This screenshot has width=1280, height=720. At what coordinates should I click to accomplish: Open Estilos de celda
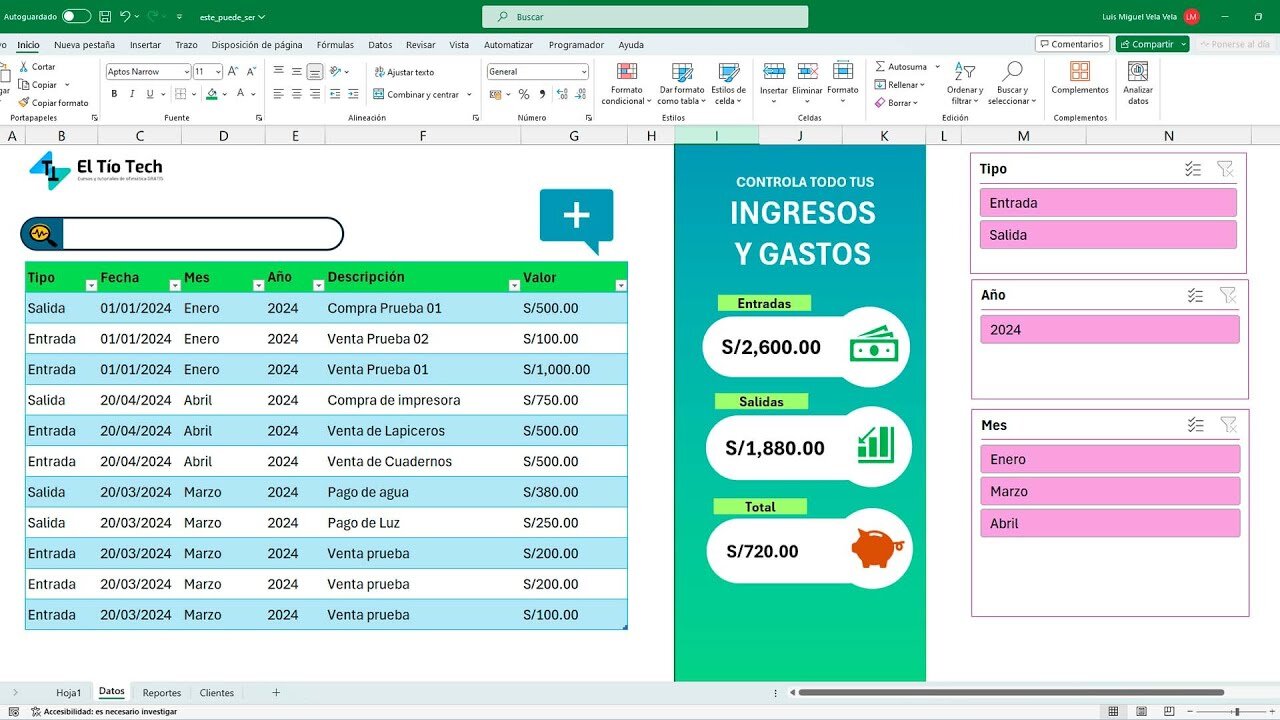pyautogui.click(x=729, y=83)
